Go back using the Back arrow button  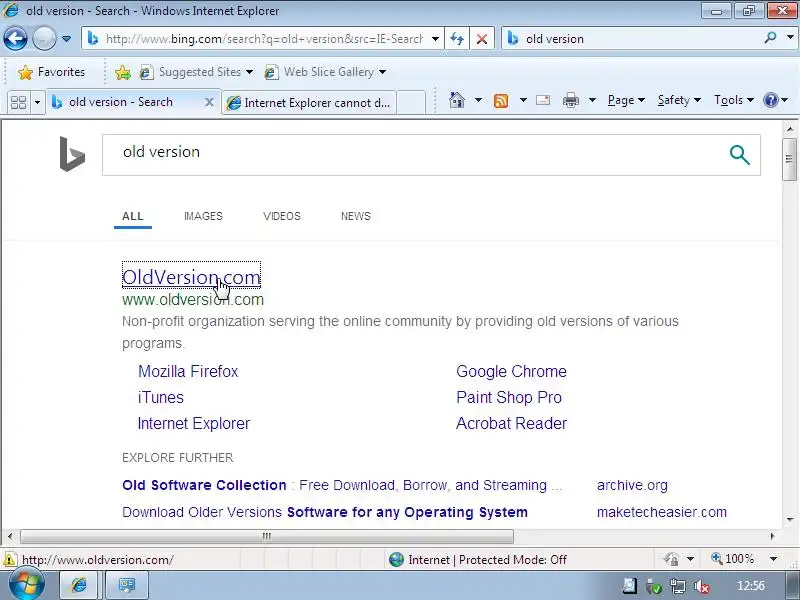click(15, 38)
